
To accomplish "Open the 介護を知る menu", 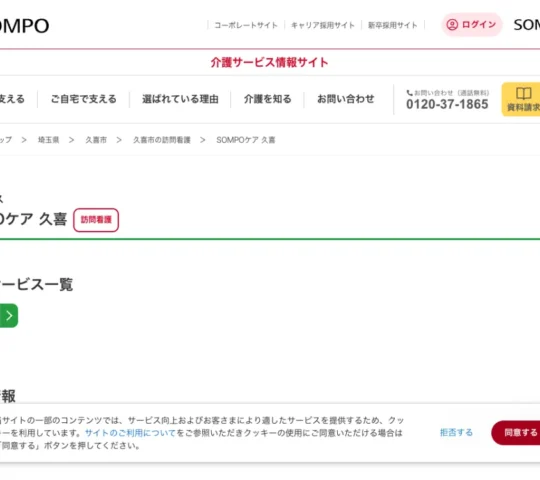I will 268,99.
